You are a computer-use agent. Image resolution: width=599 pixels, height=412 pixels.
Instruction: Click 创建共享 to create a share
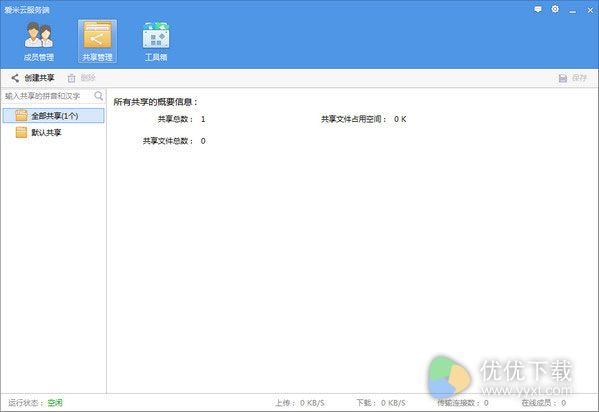pyautogui.click(x=33, y=78)
